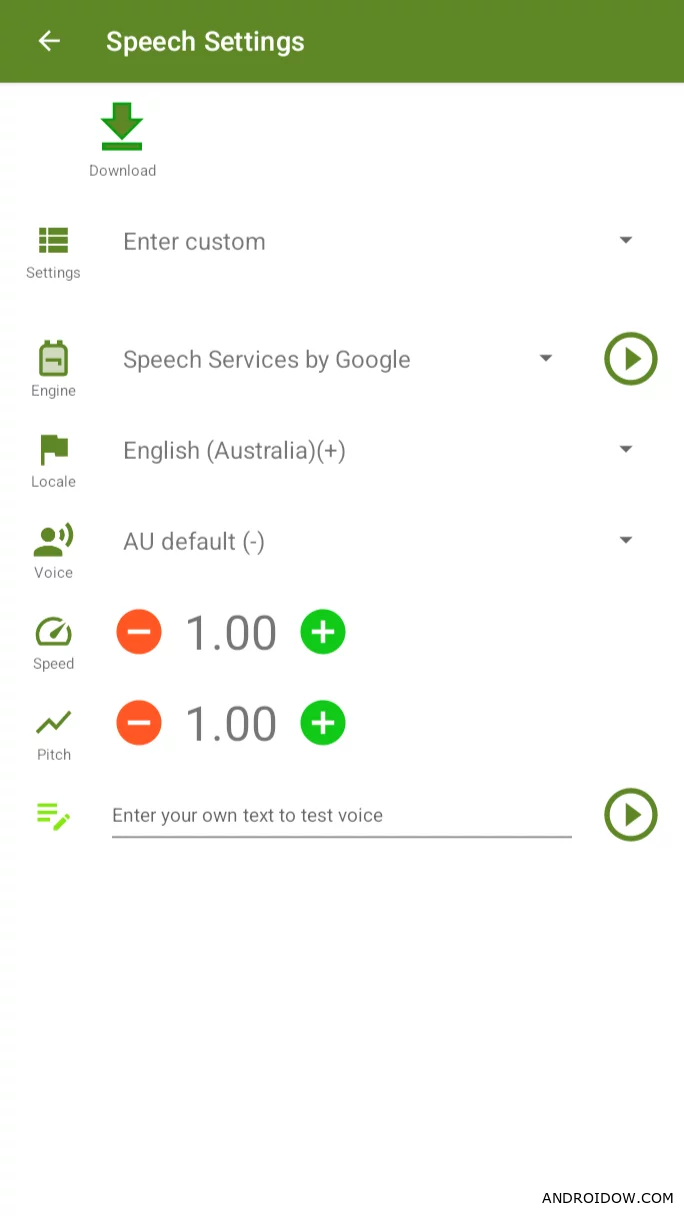Tap the Pitch chart icon
This screenshot has width=684, height=1216.
point(53,722)
